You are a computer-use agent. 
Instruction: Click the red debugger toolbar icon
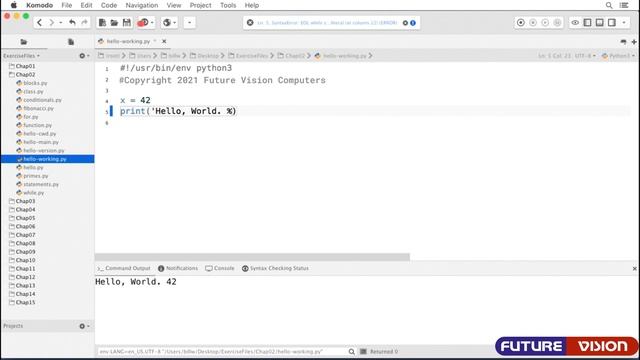tap(143, 22)
